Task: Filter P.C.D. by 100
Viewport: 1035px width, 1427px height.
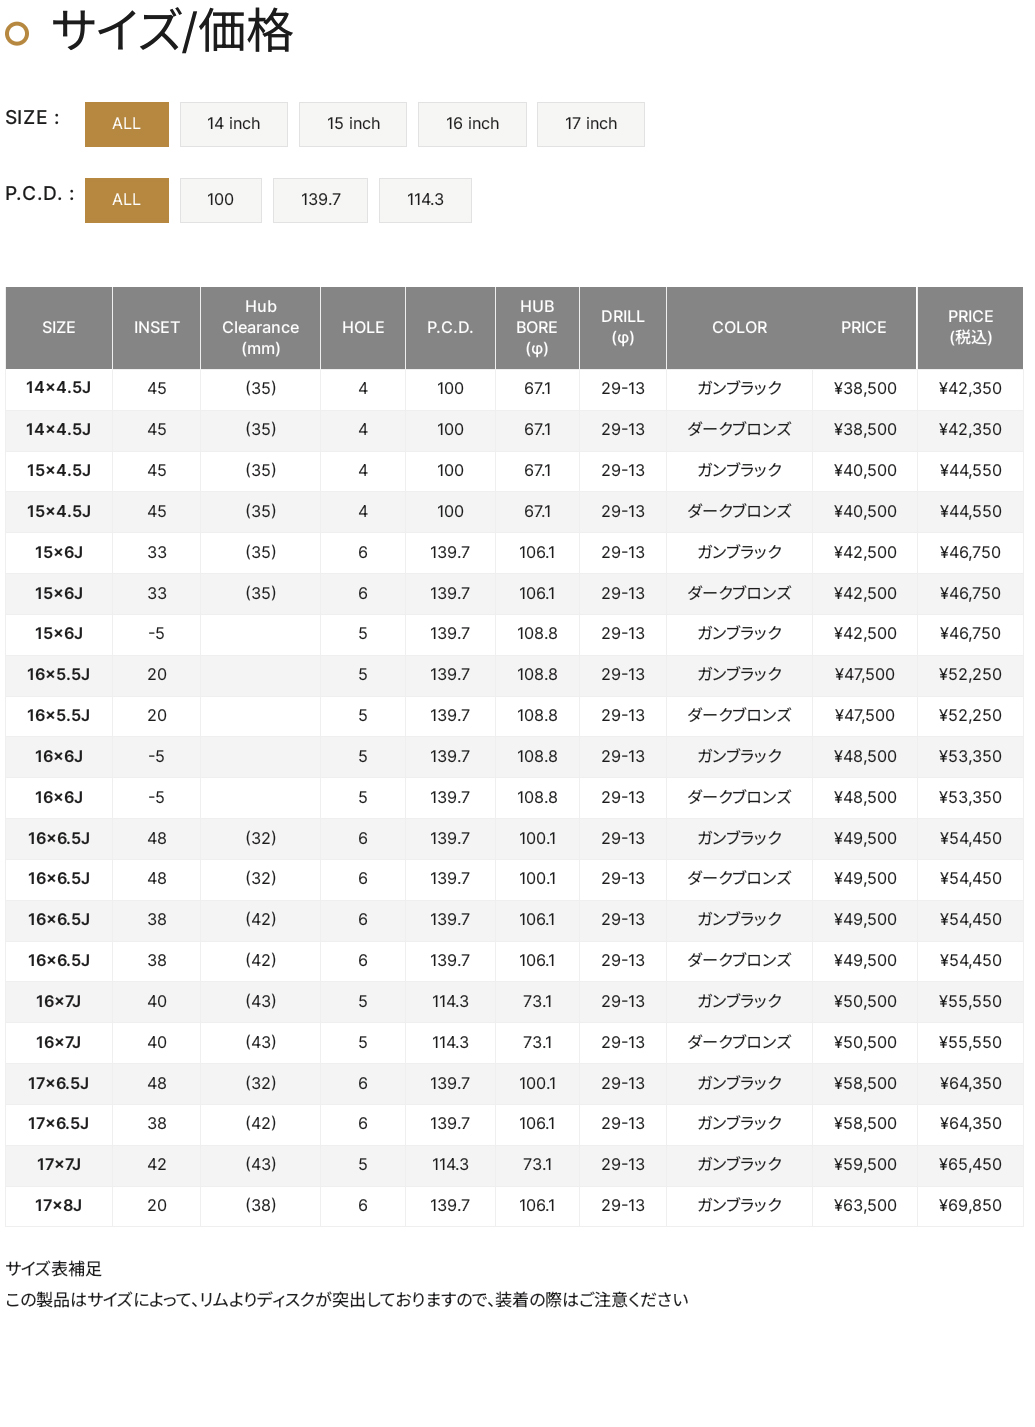Action: pyautogui.click(x=220, y=200)
